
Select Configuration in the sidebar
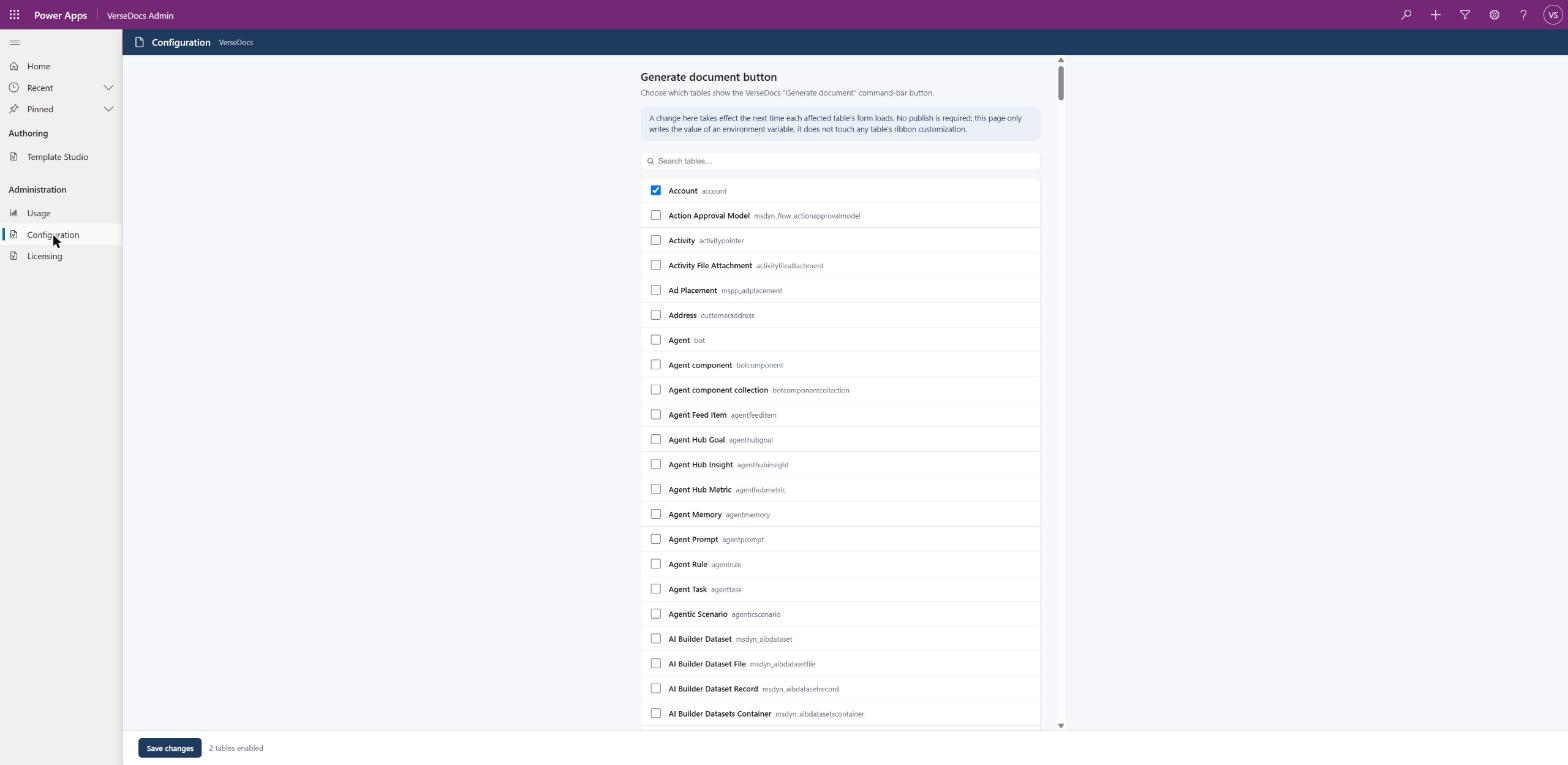click(61, 235)
